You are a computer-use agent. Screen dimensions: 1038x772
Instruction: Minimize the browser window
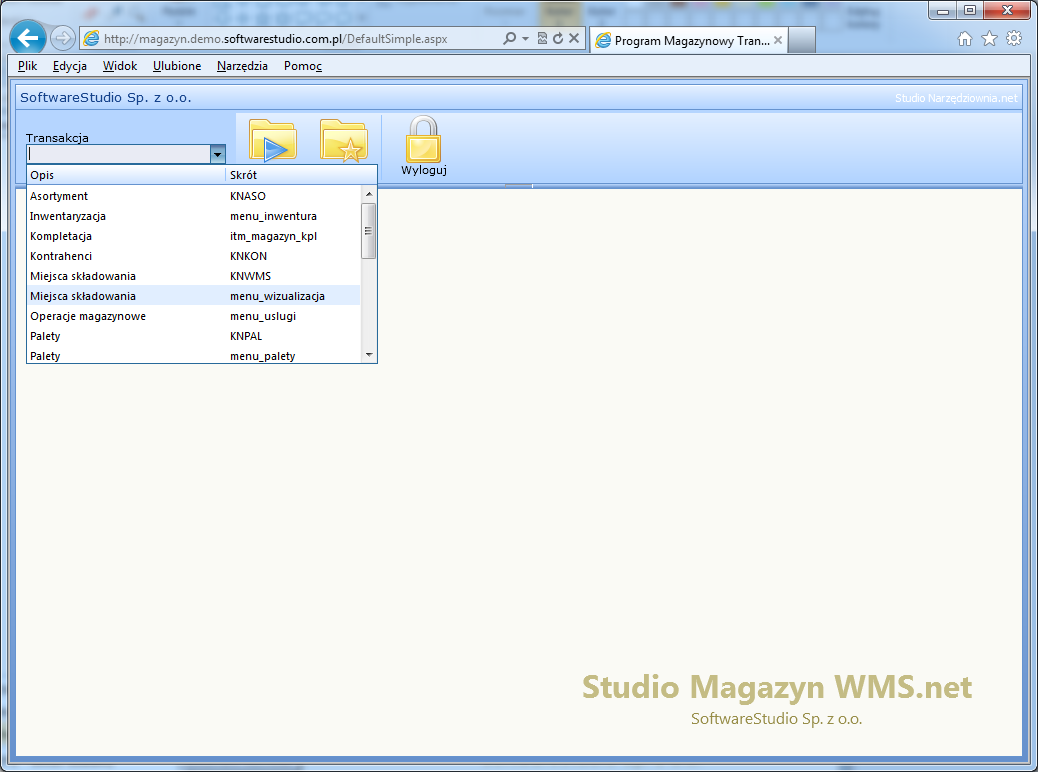(x=943, y=10)
